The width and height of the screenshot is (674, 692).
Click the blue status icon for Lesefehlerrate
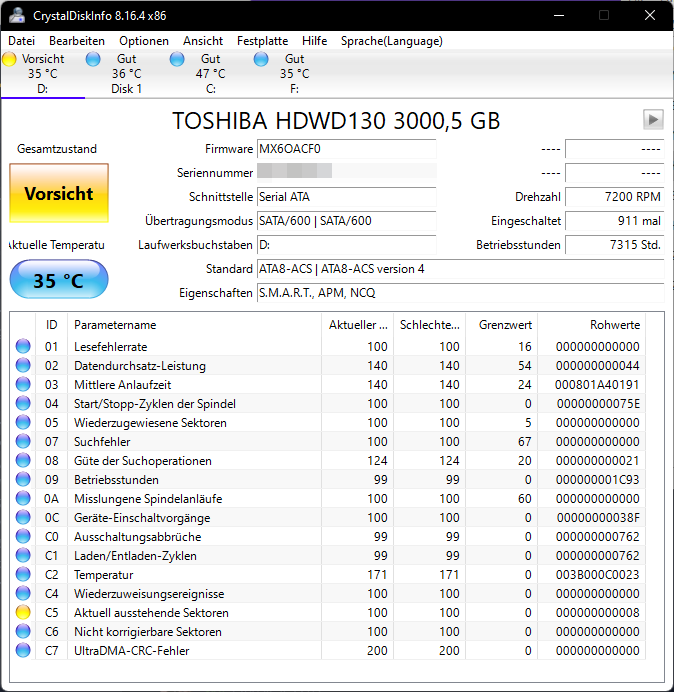(23, 346)
